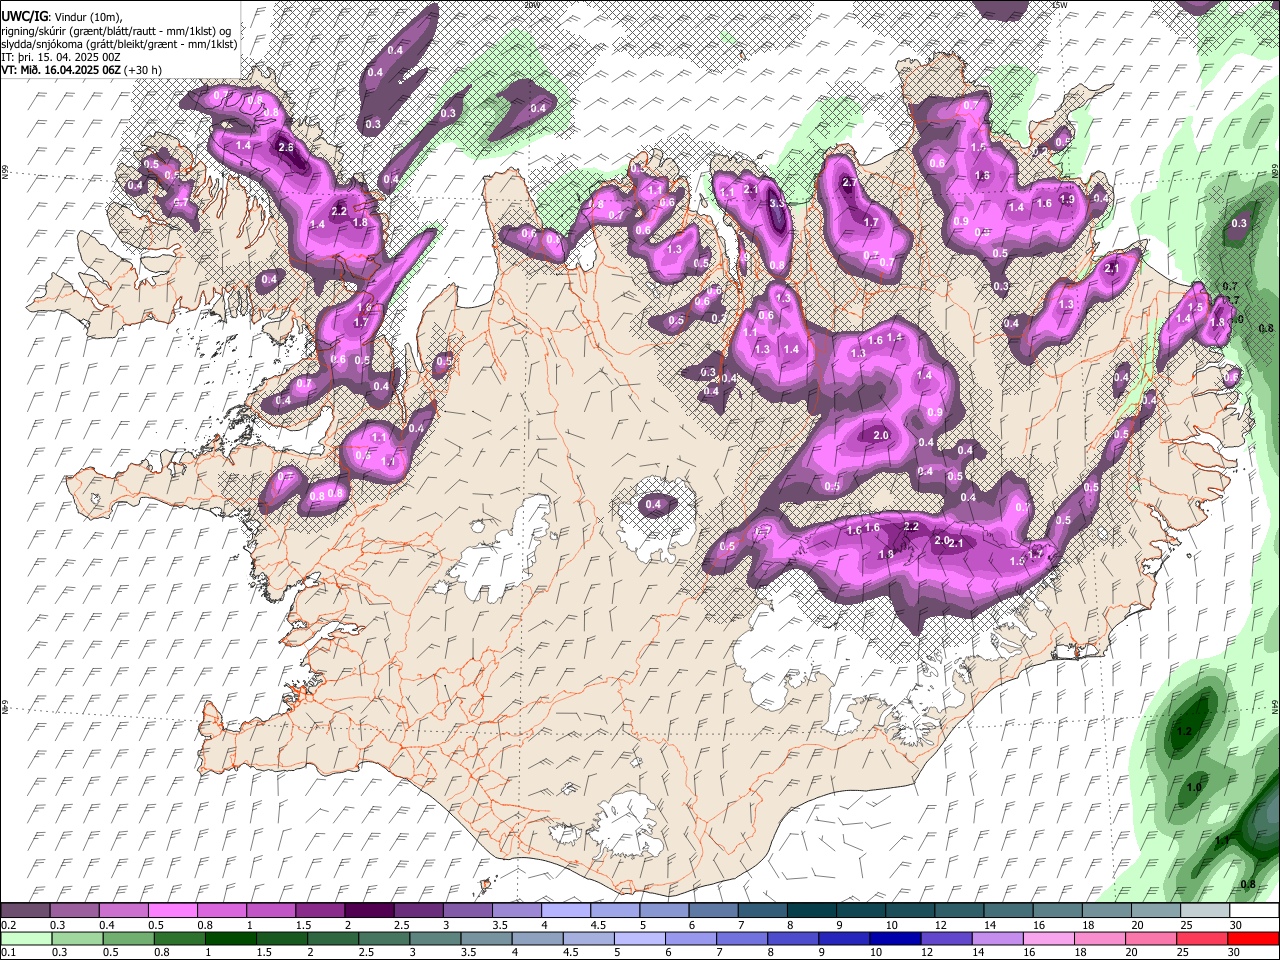
Task: Pick the deep navy blue swatch labeled 10
Action: tap(897, 938)
